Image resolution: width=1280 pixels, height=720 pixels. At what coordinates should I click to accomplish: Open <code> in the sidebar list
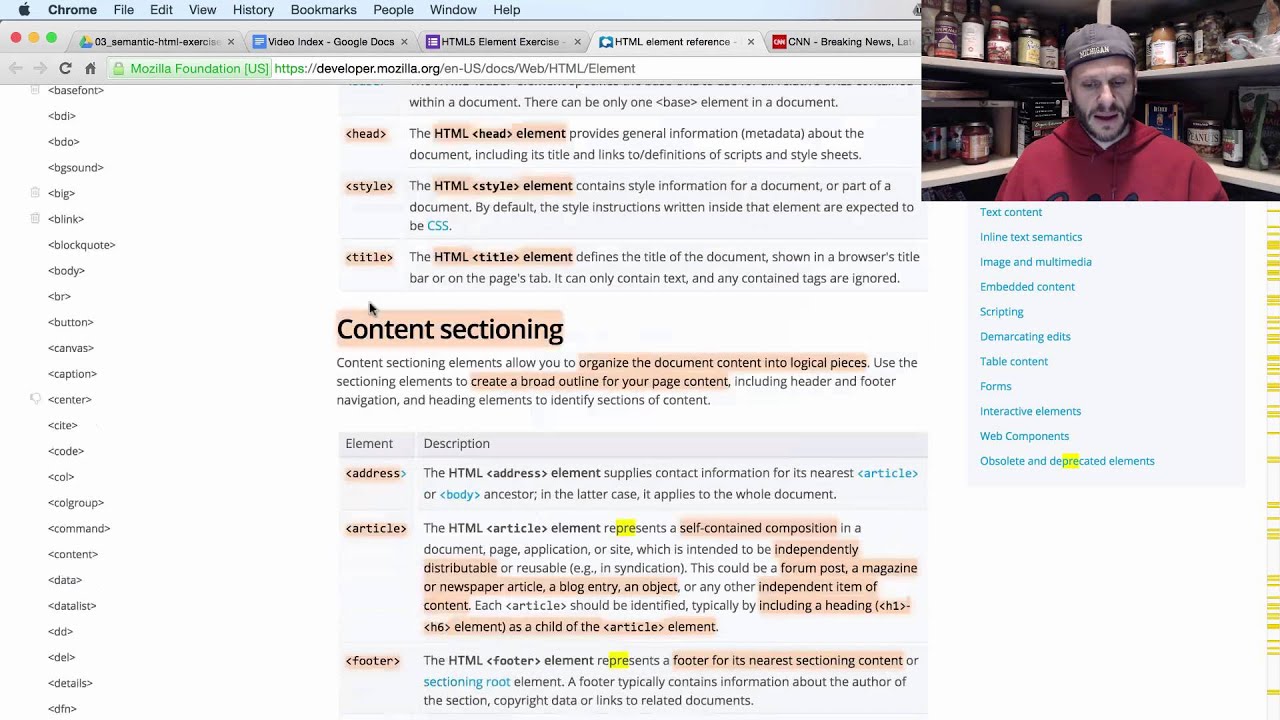[66, 451]
